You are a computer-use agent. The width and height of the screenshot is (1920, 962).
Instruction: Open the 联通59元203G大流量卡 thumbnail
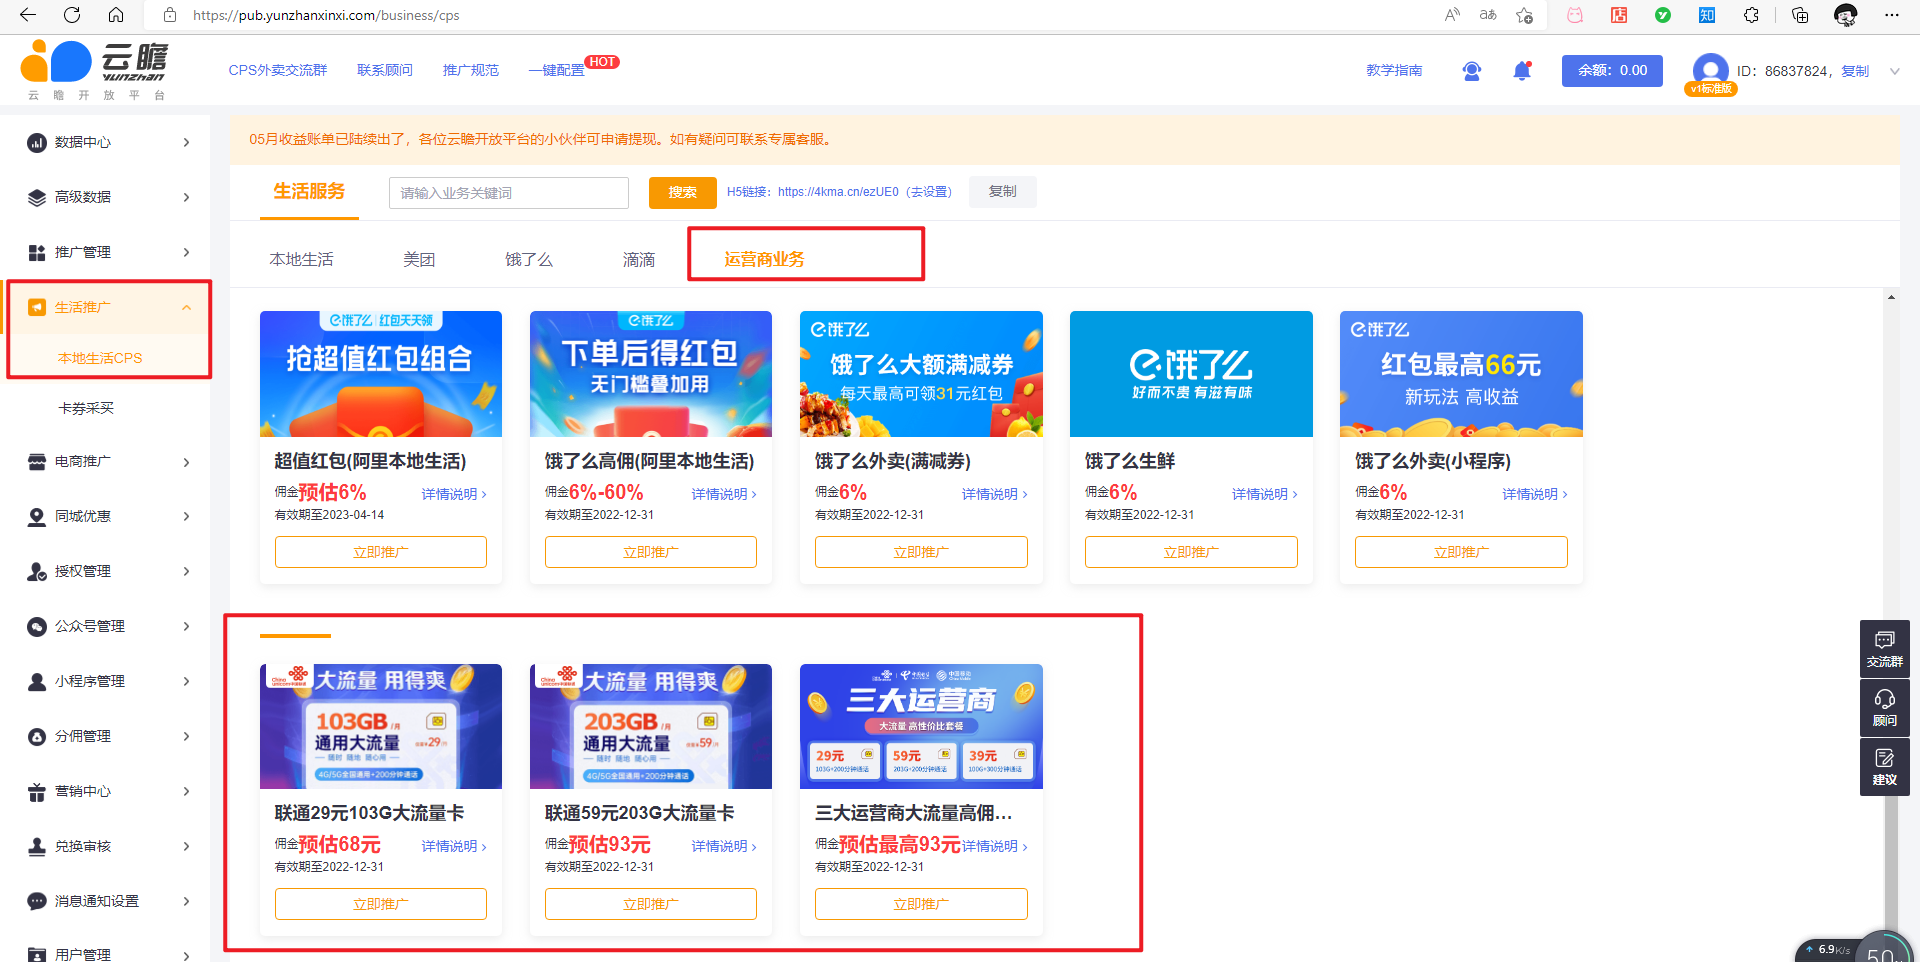coord(651,726)
